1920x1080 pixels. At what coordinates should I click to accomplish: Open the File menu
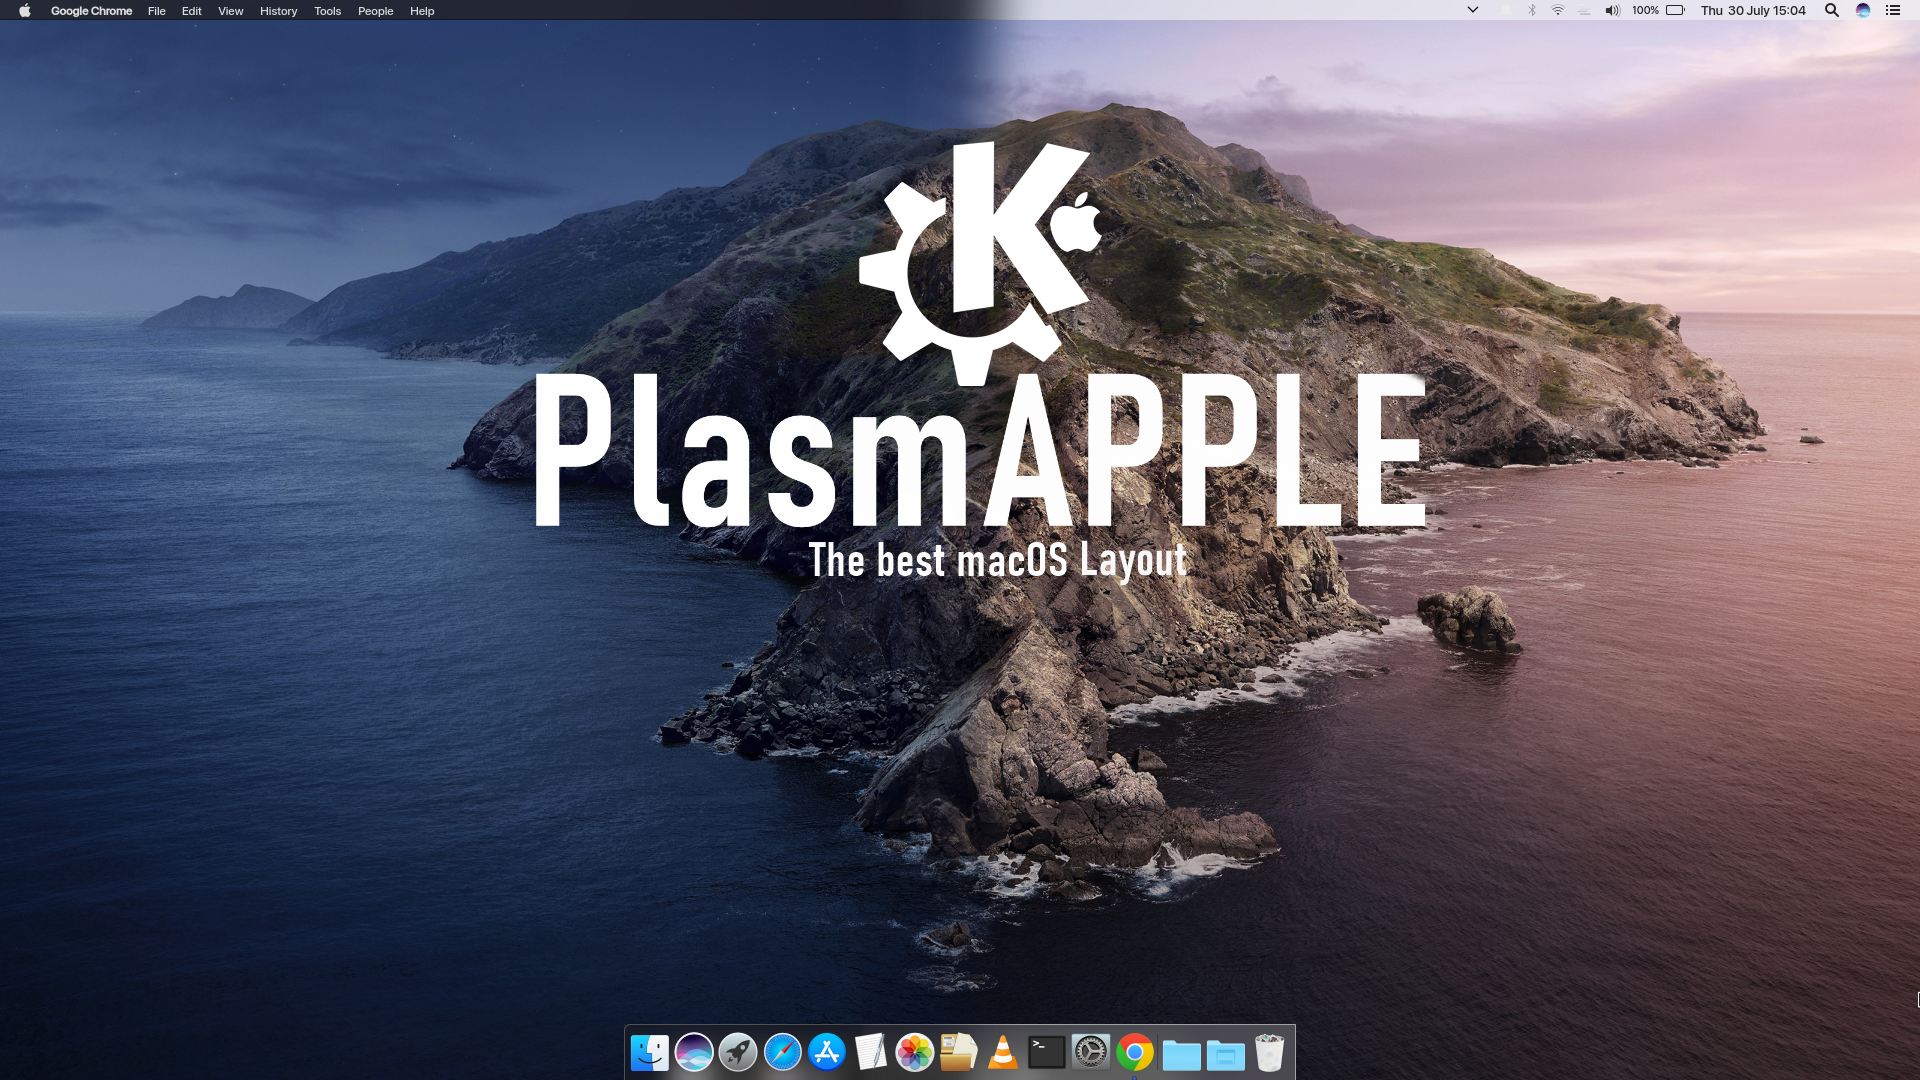coord(157,11)
